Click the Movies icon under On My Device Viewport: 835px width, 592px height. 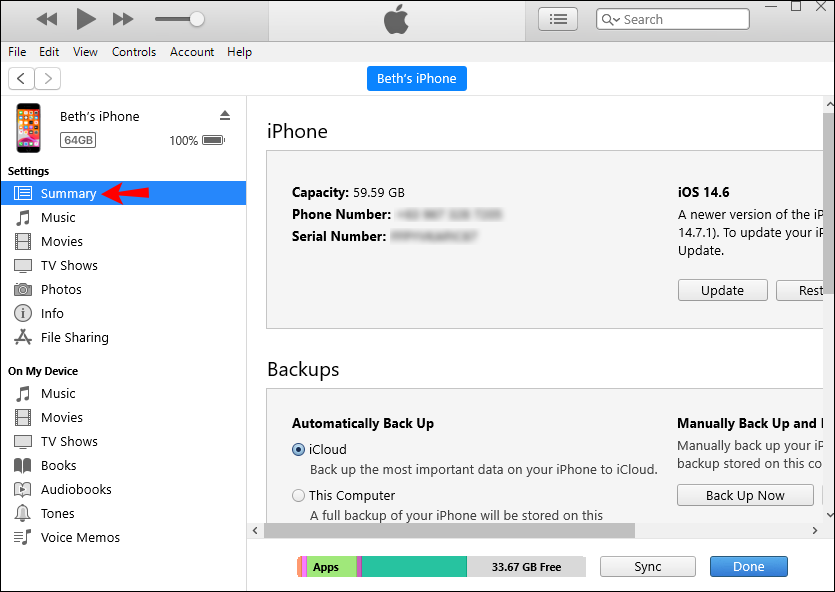[23, 417]
